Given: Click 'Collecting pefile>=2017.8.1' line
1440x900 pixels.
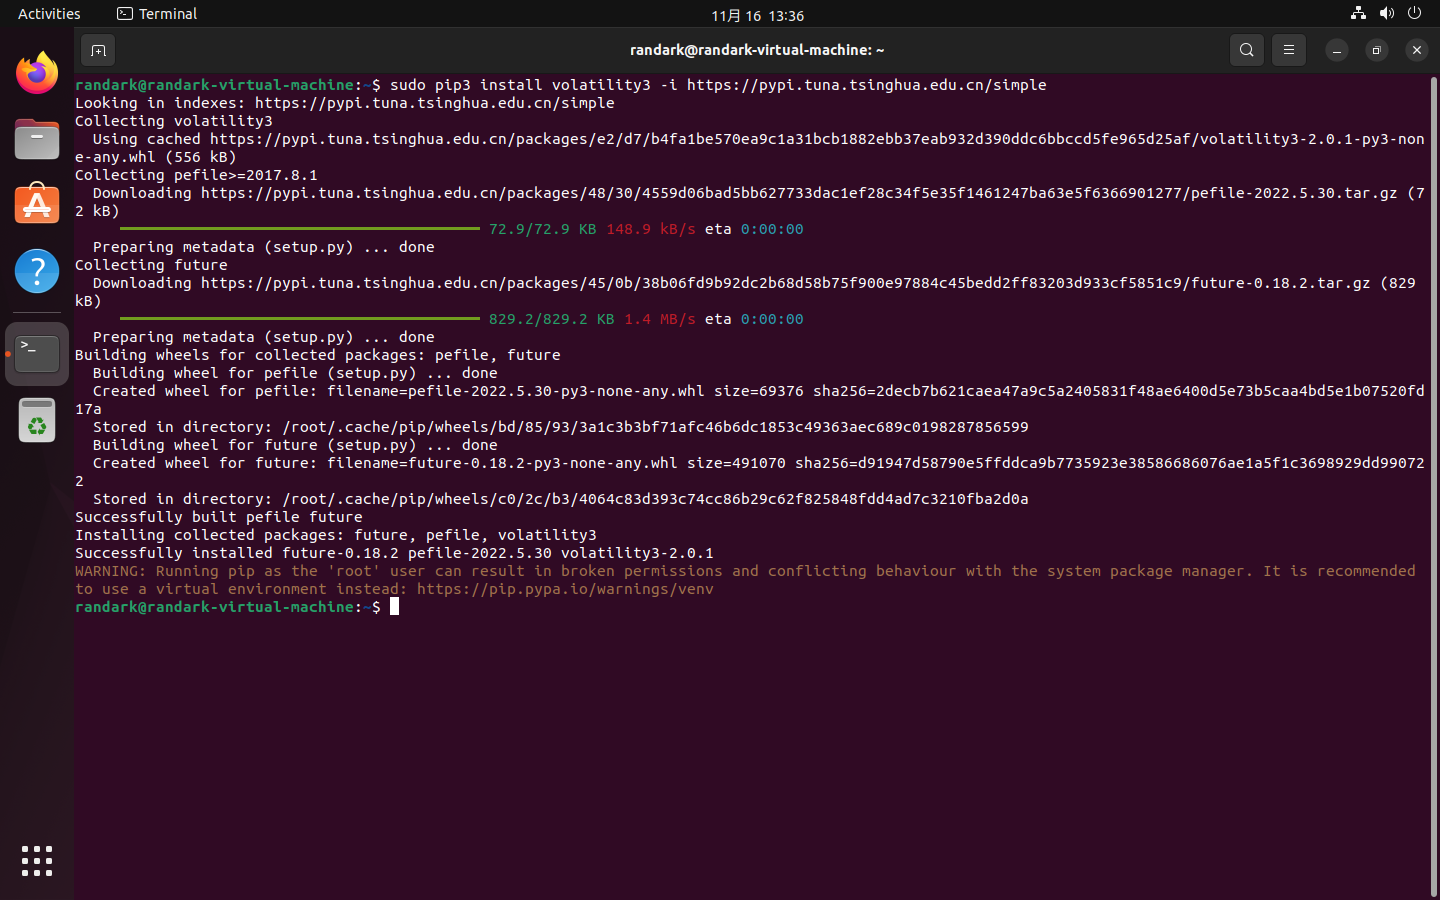Looking at the screenshot, I should click(x=196, y=175).
